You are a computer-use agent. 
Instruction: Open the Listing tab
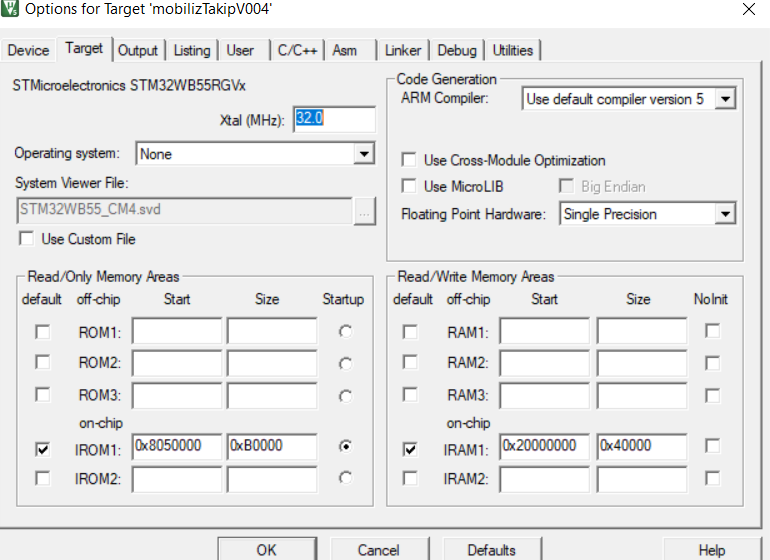[x=192, y=50]
